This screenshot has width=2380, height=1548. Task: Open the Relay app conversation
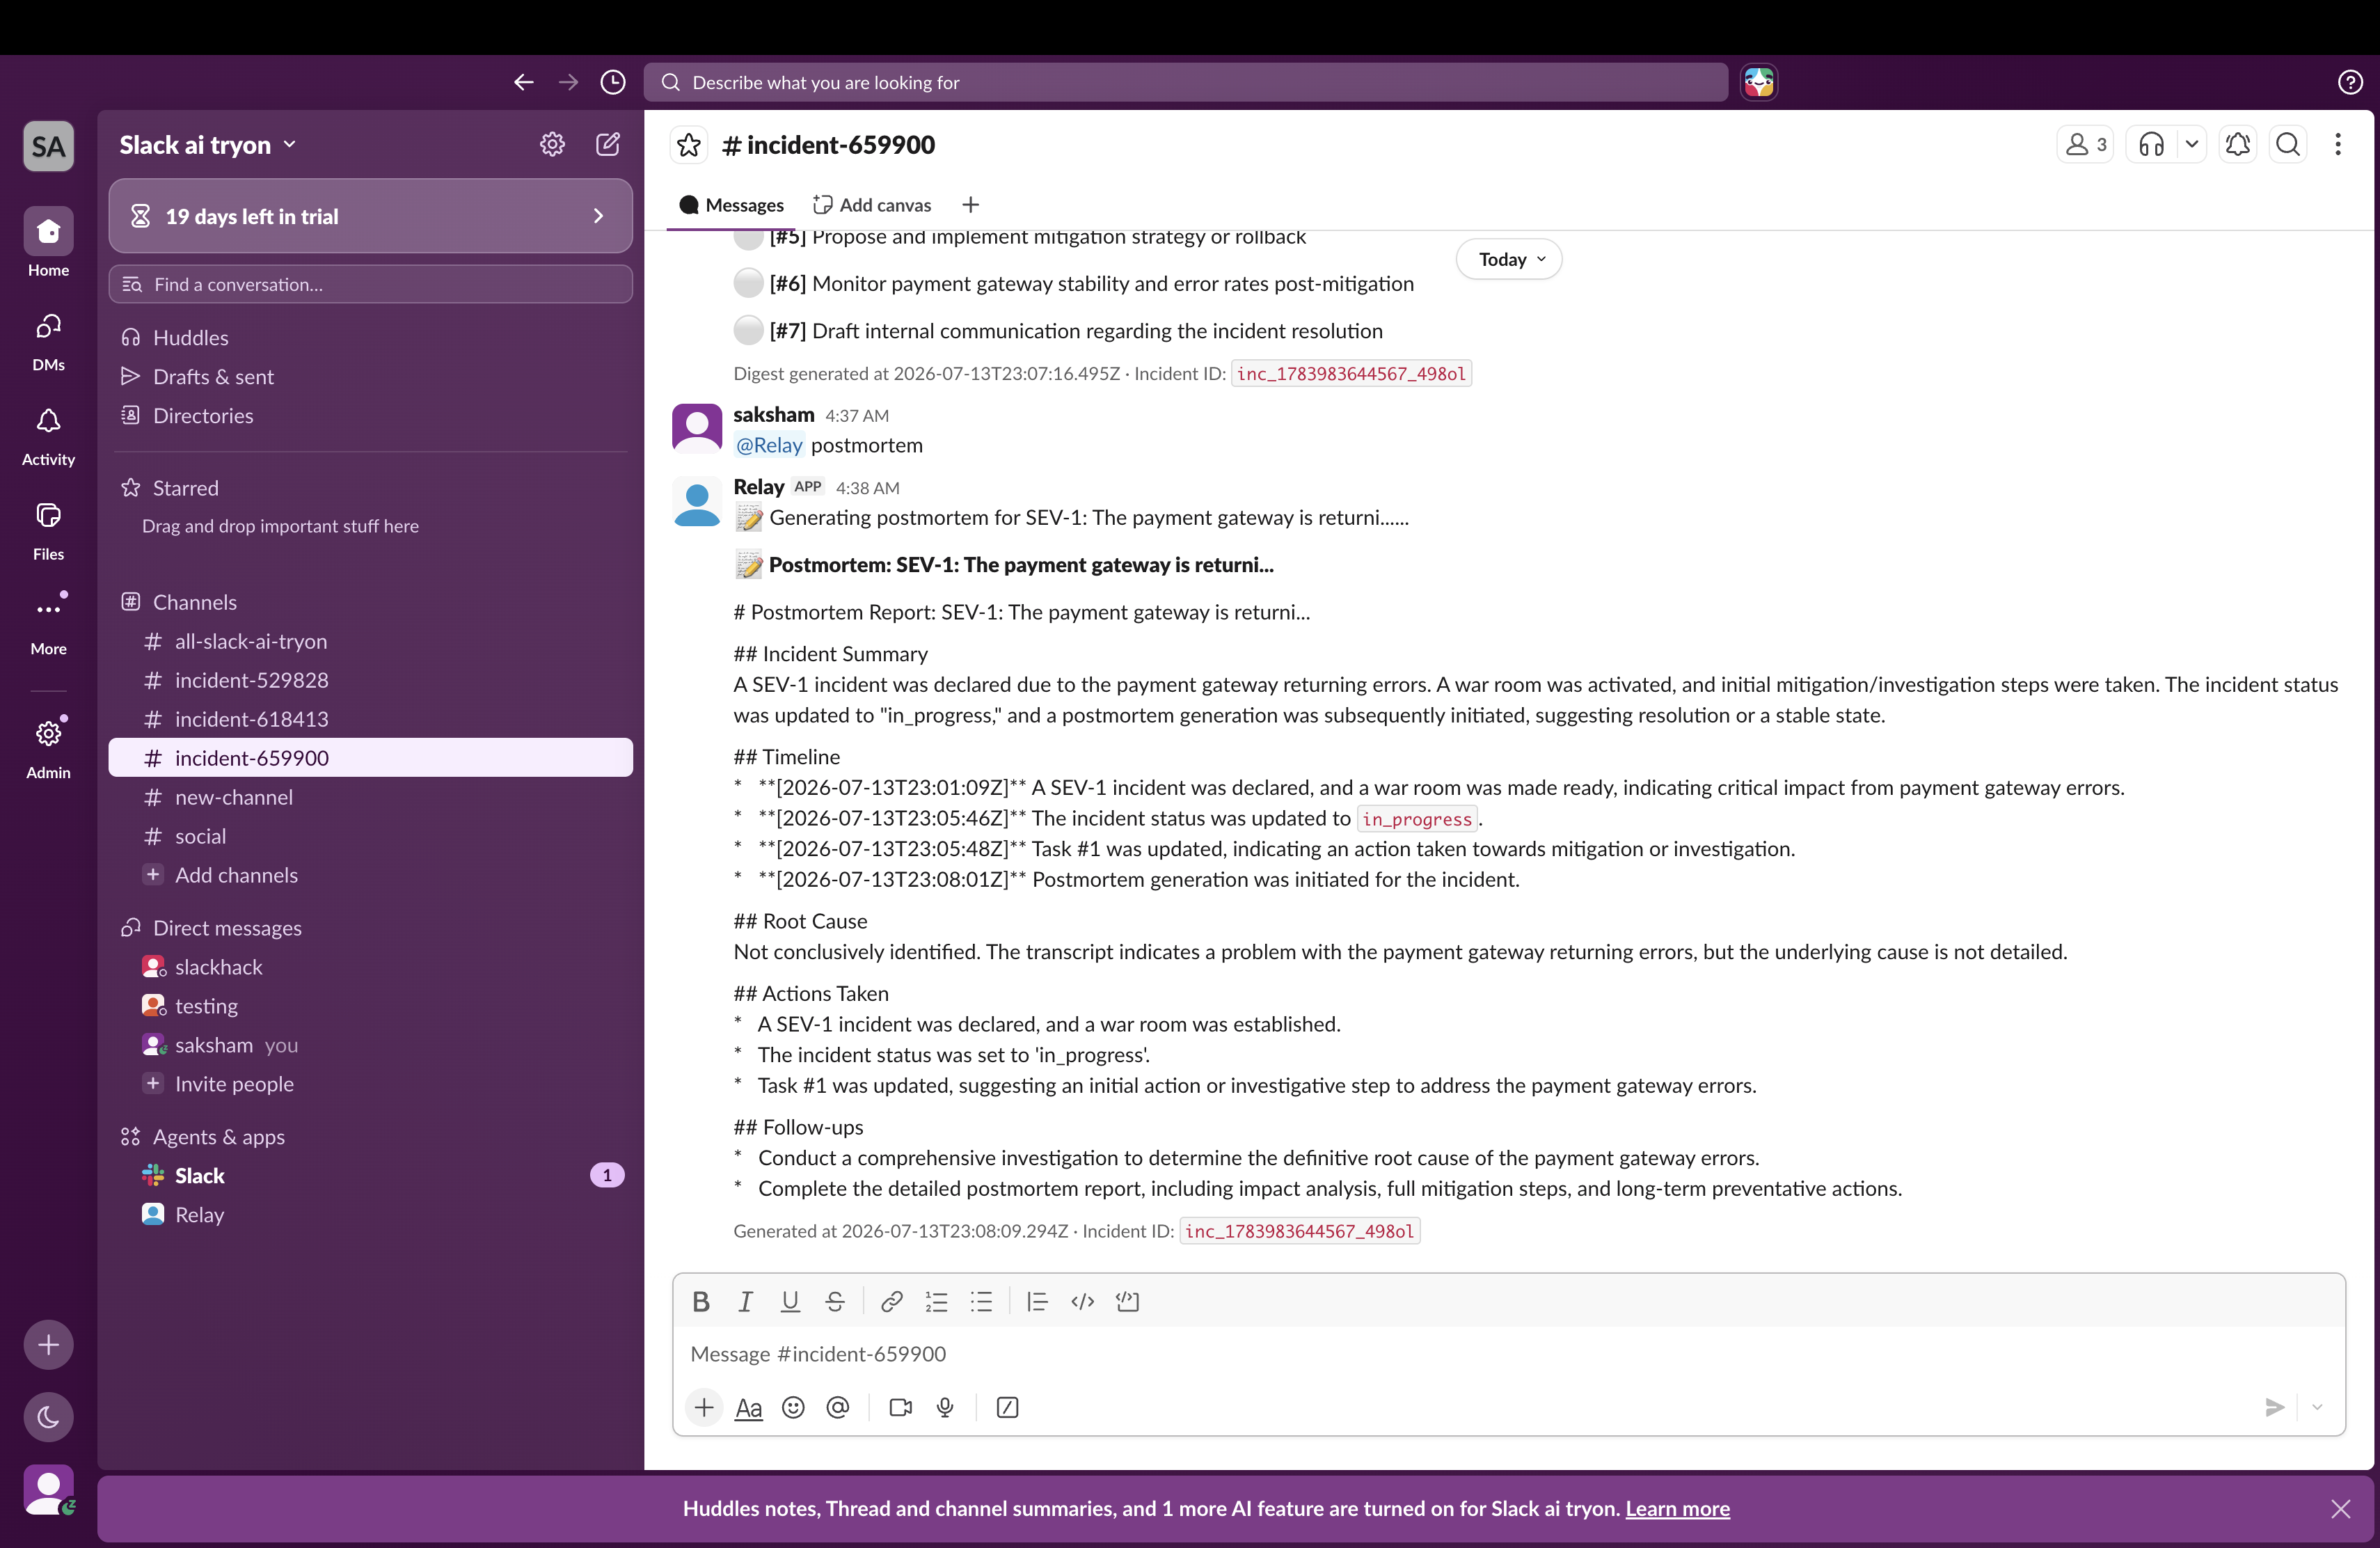coord(370,1215)
